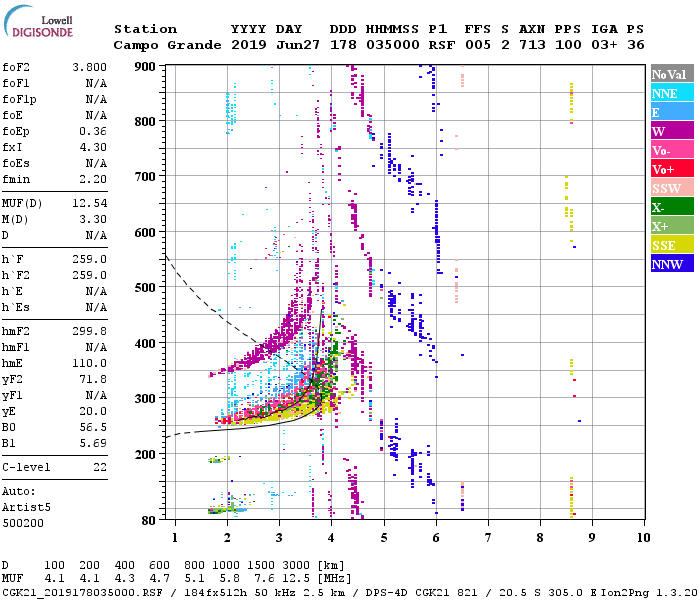
Task: Click the hmF2 value 299.8
Action: pyautogui.click(x=89, y=332)
